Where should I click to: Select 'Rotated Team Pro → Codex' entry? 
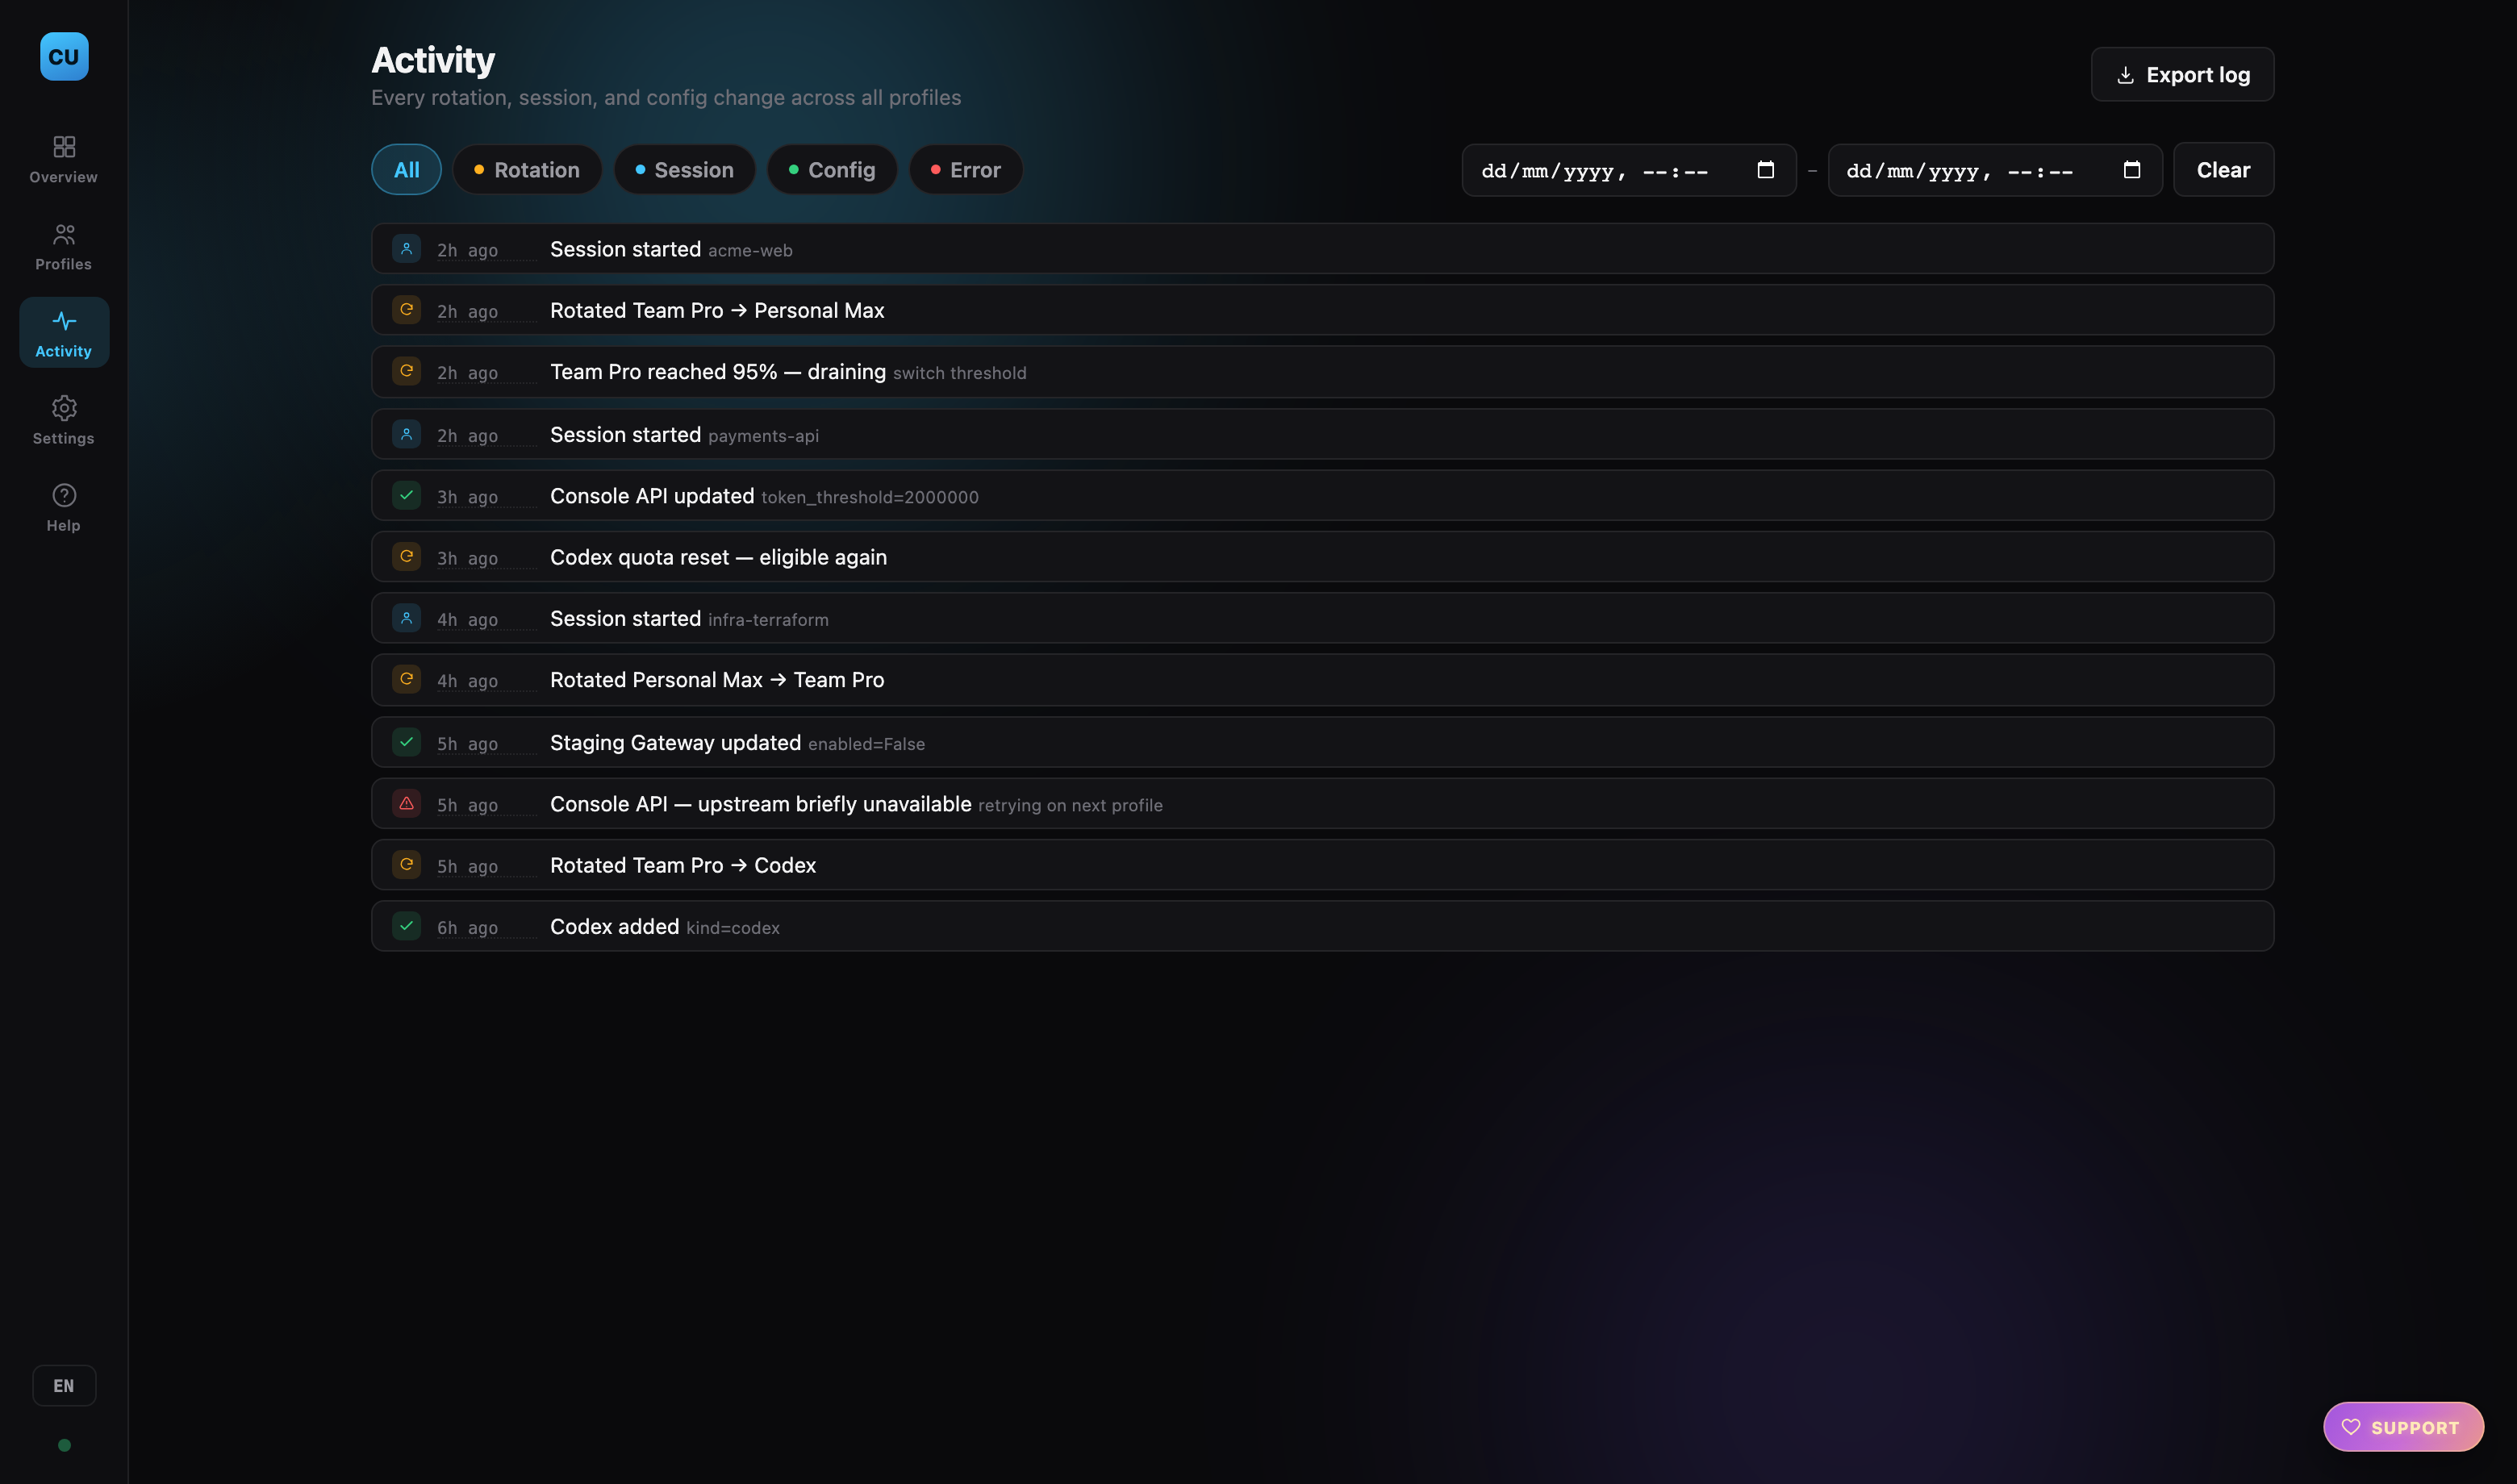pos(683,865)
